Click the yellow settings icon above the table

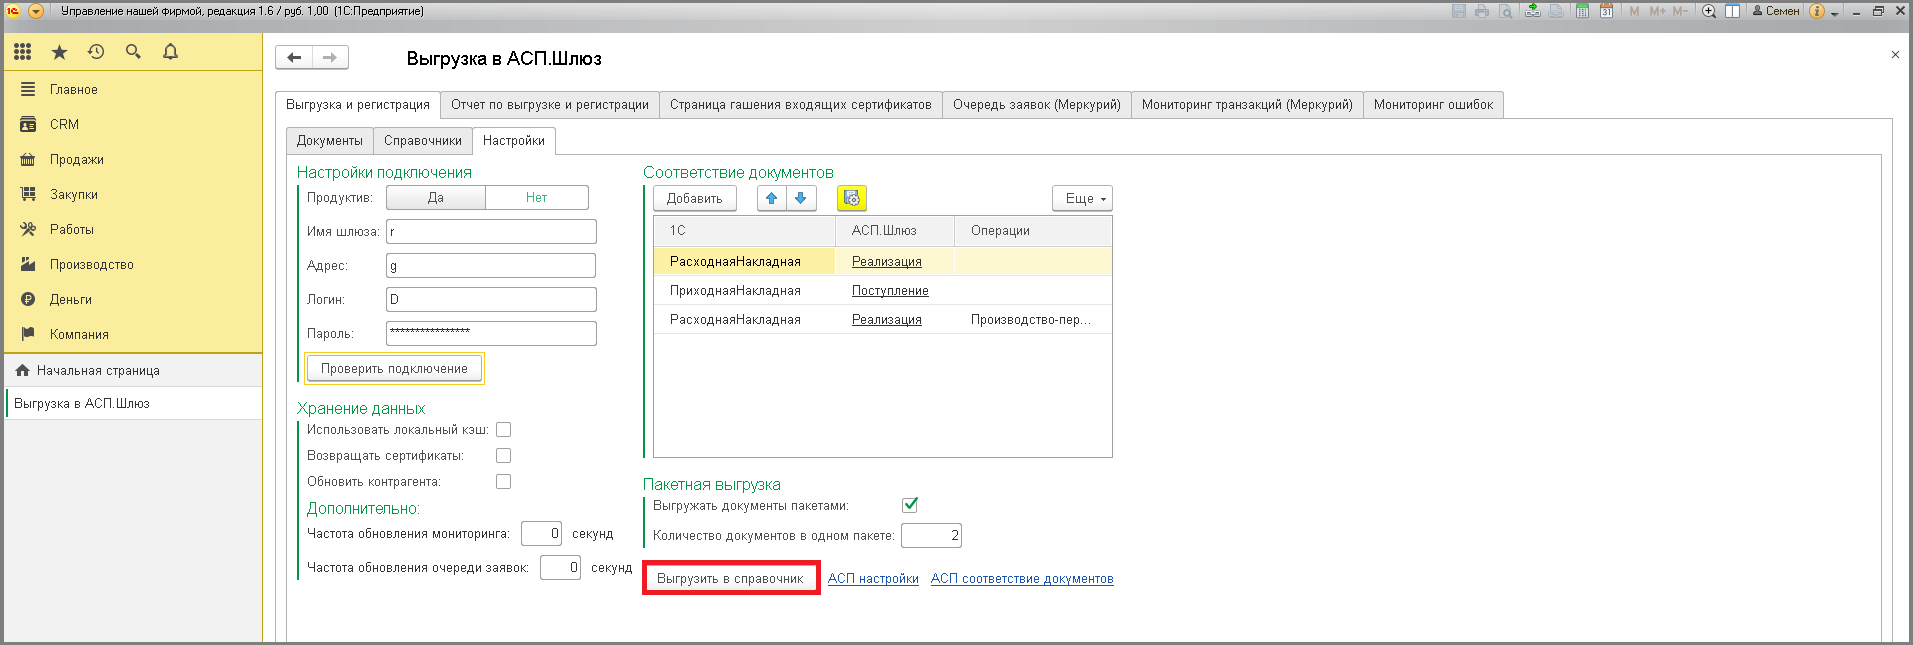click(851, 198)
